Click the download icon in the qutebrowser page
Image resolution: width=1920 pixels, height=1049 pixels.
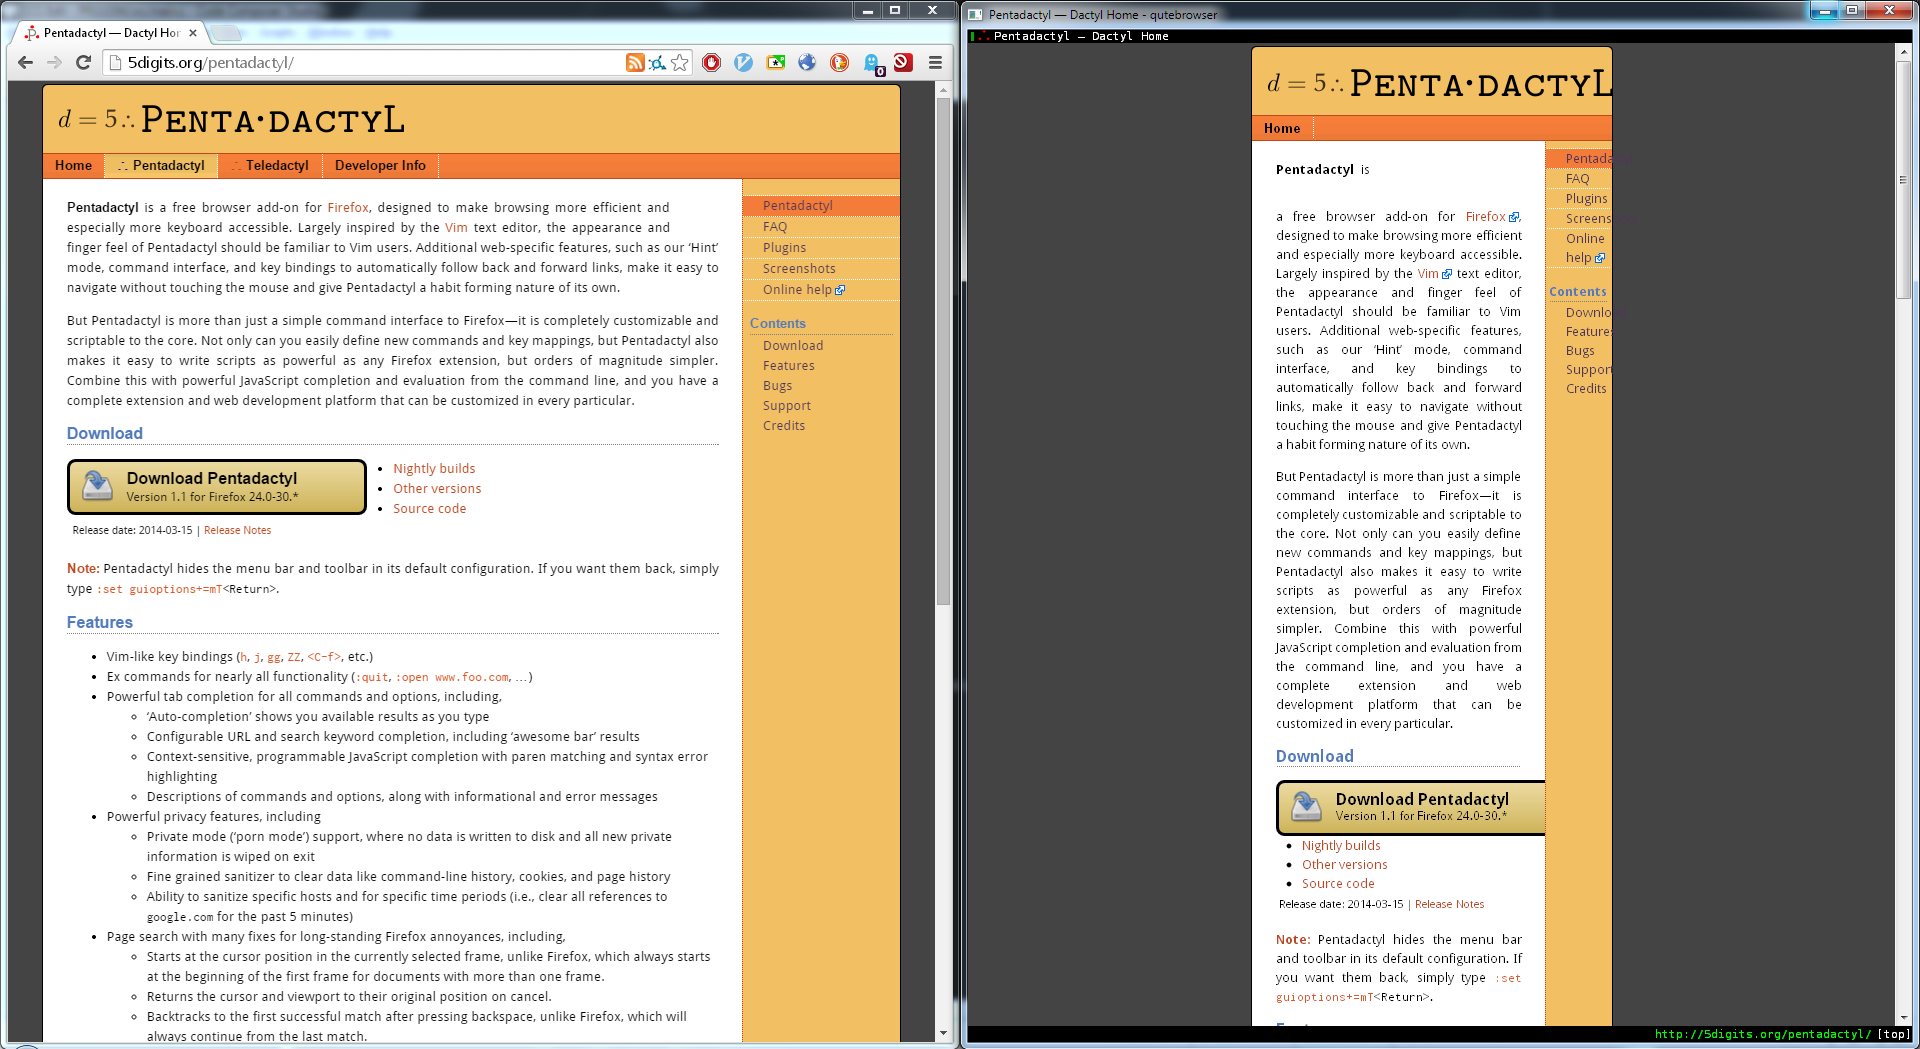[x=1306, y=806]
